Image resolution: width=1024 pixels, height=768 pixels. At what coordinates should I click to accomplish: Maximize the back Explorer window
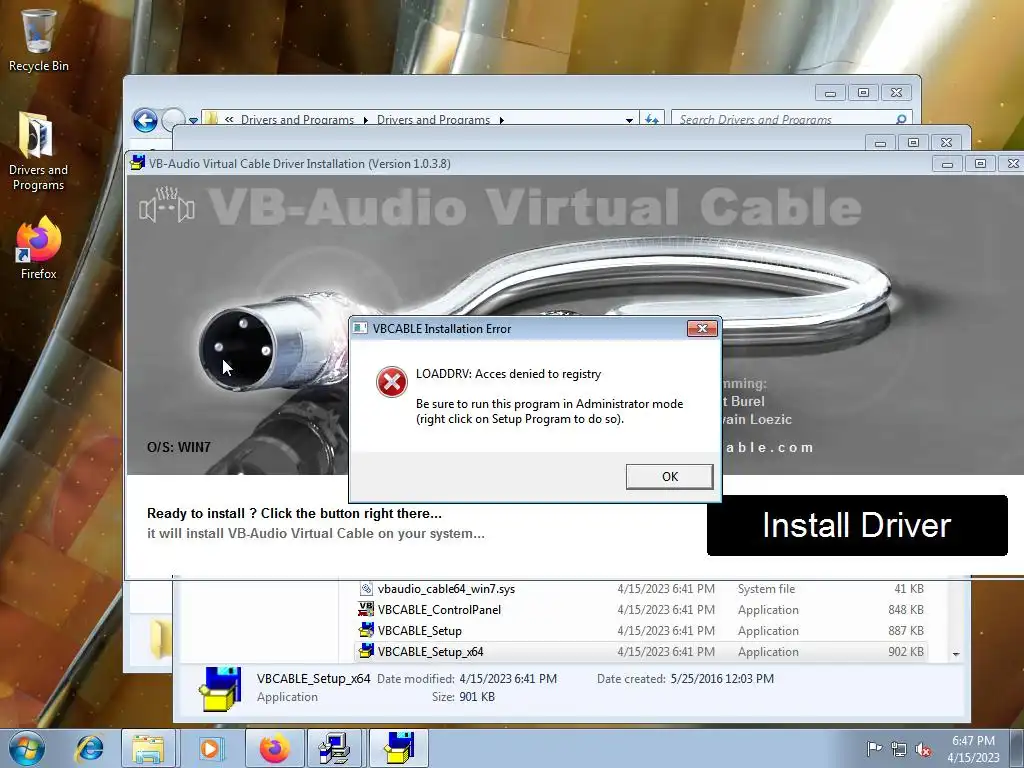pos(863,93)
